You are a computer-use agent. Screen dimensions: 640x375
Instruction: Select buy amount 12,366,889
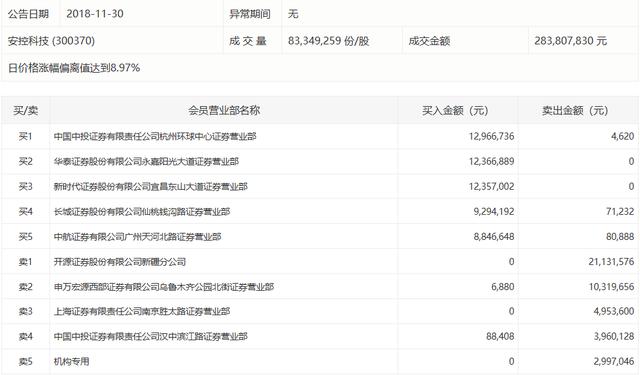(491, 162)
